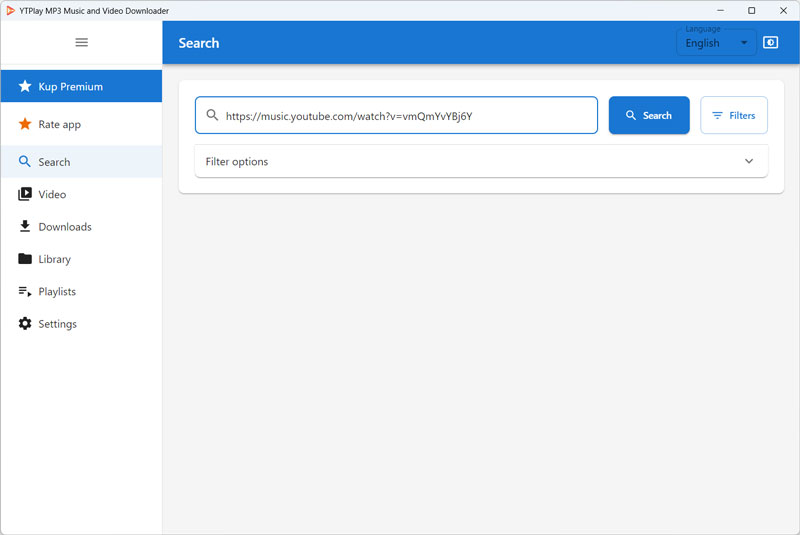Focus the URL search input field
The image size is (800, 535).
(x=396, y=115)
